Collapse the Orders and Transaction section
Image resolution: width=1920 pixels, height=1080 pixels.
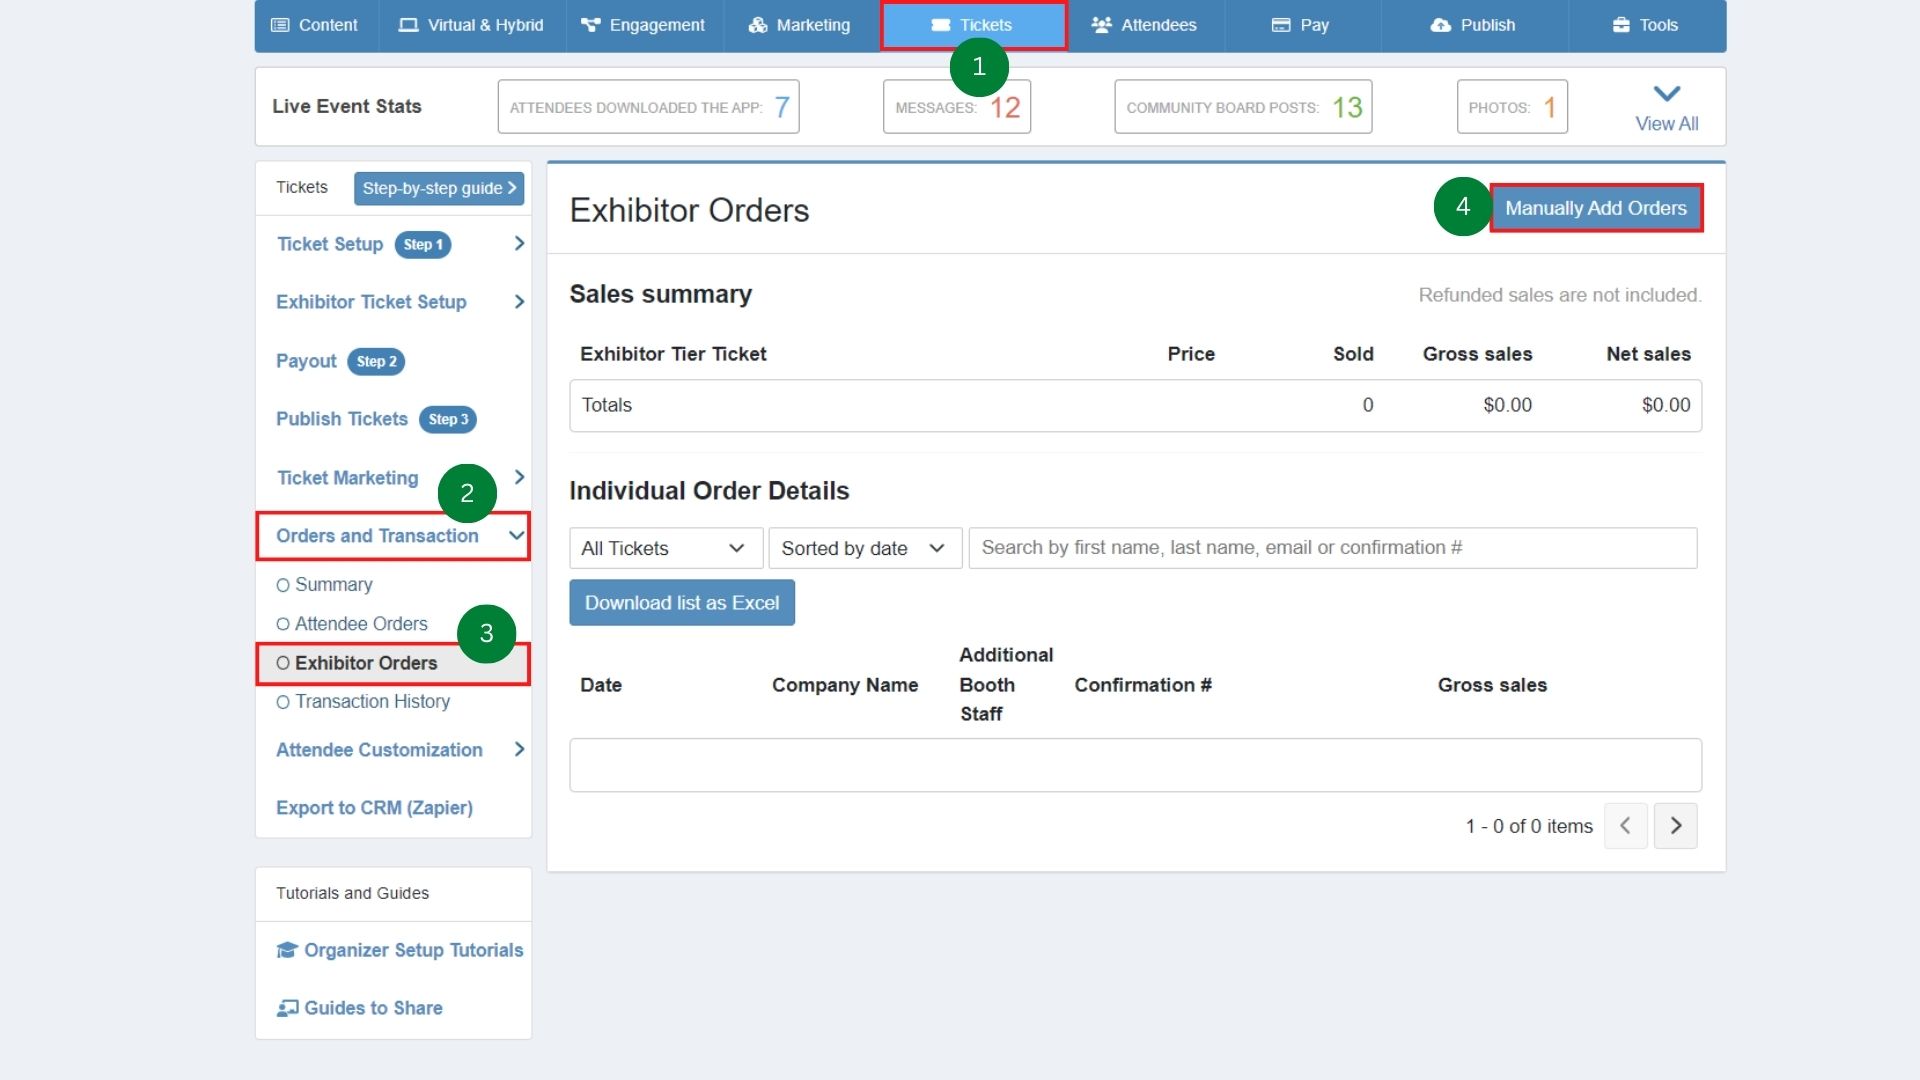516,536
